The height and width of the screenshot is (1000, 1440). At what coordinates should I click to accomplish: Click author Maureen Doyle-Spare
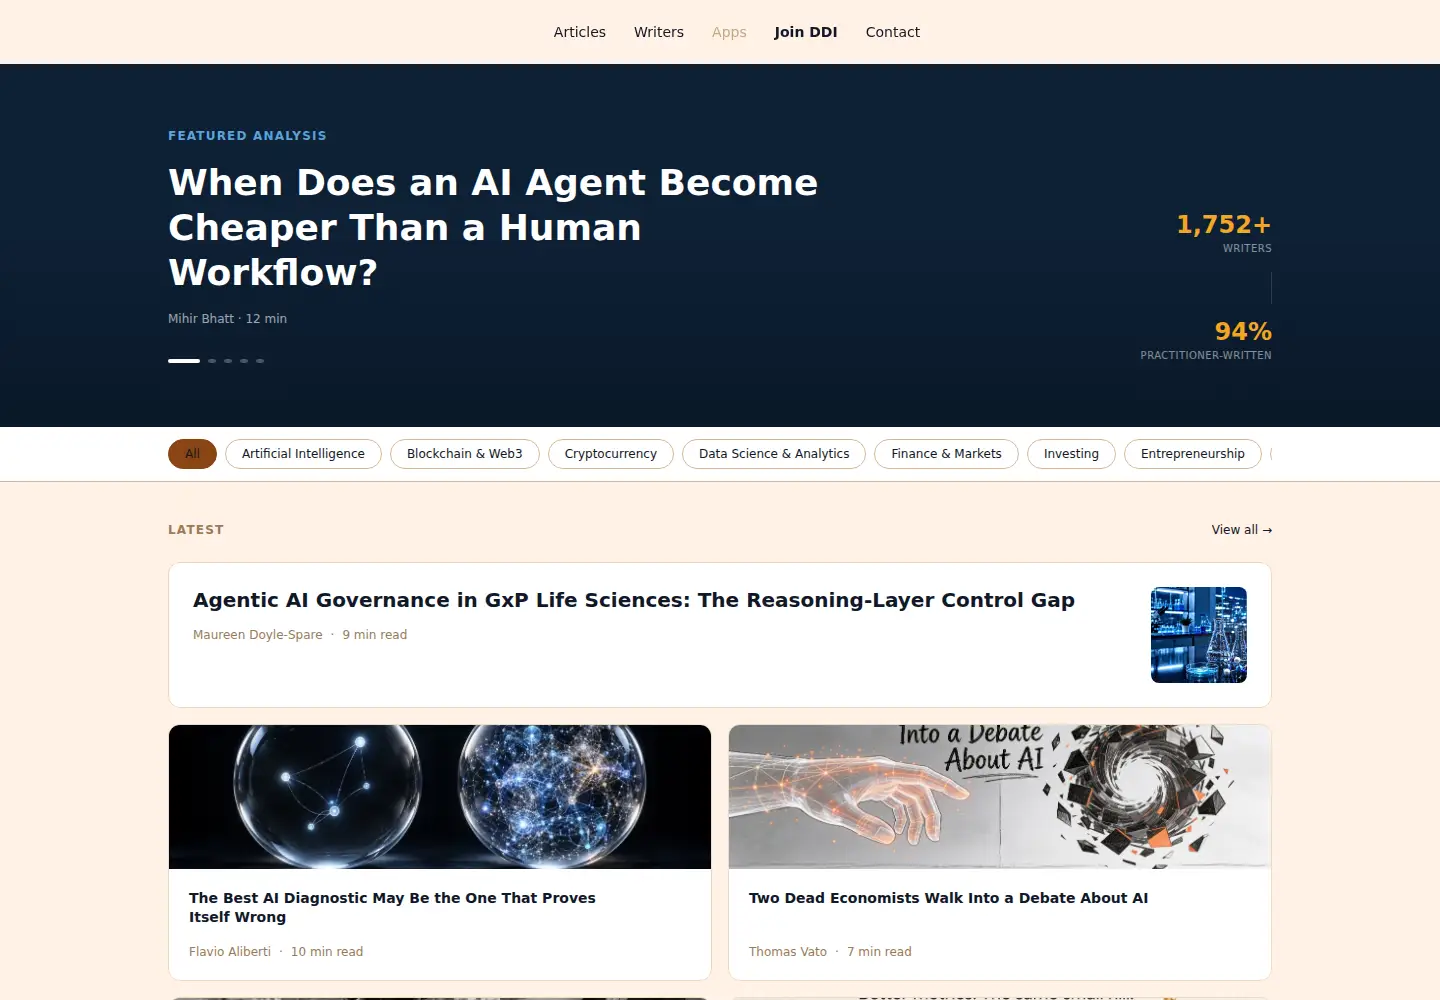[x=258, y=635]
